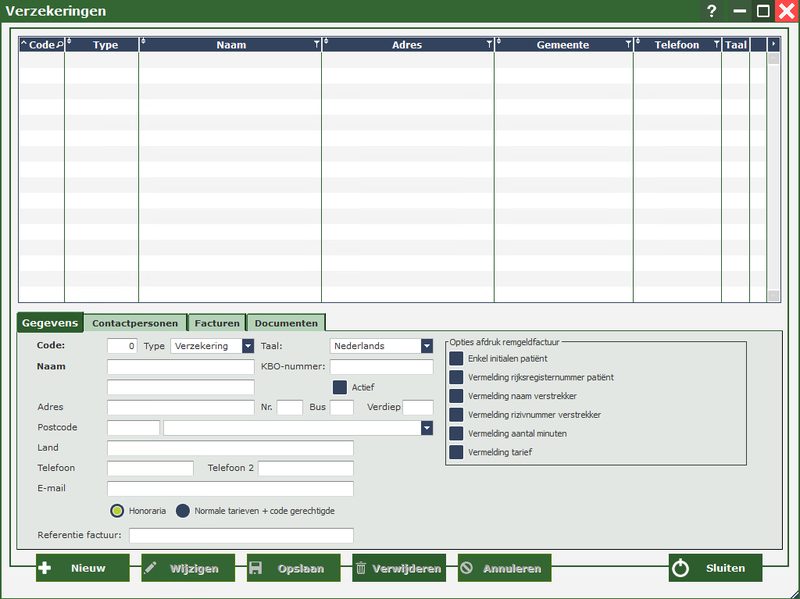Click the Code input field

click(x=122, y=346)
